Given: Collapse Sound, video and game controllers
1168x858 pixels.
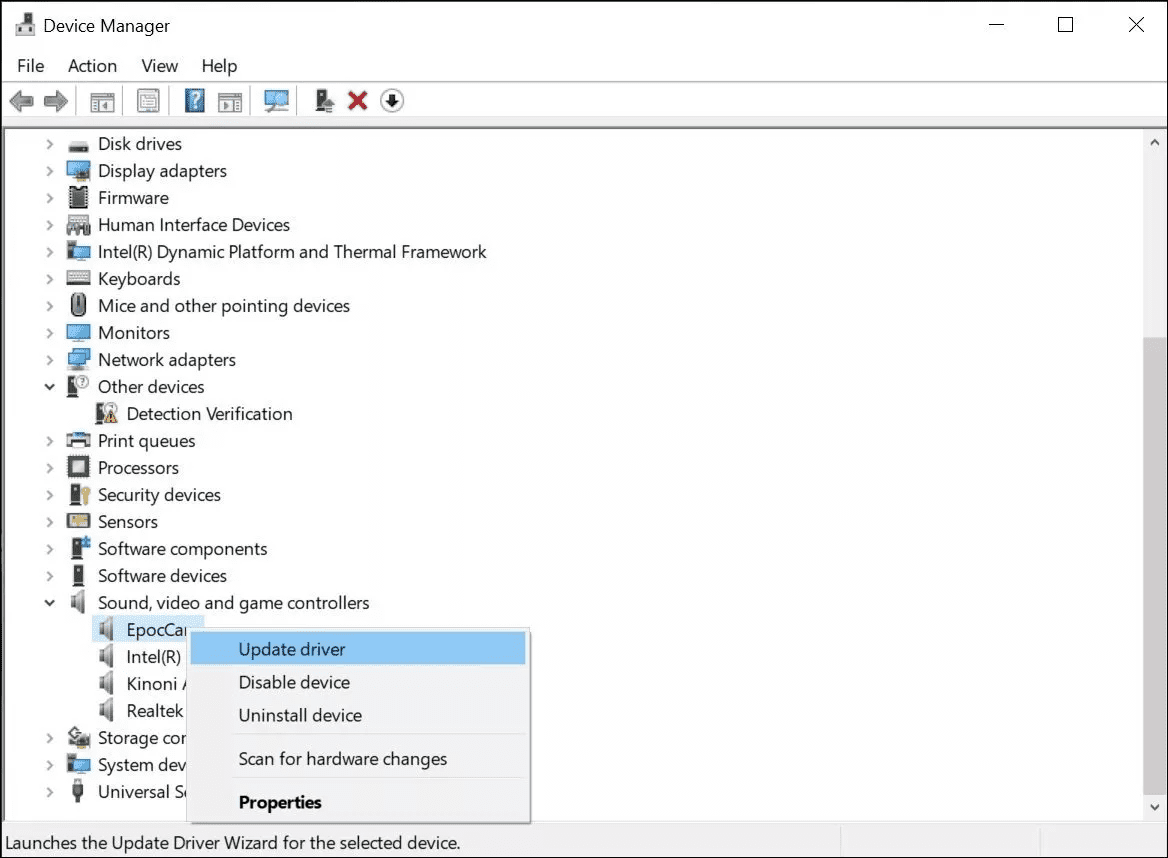Looking at the screenshot, I should 50,603.
